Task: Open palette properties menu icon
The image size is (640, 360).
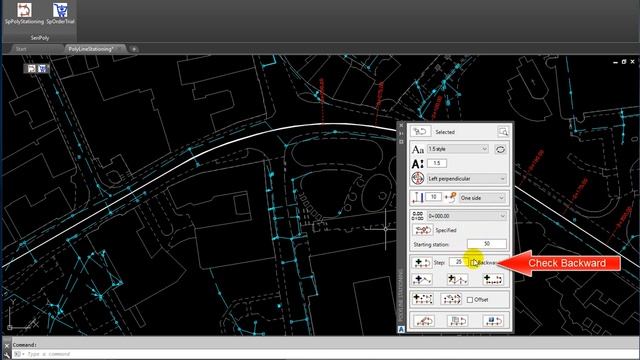Action: 401,142
